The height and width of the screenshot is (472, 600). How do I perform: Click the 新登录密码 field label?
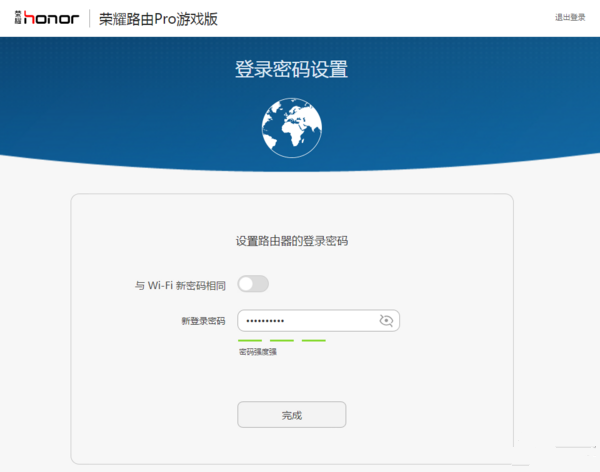(202, 321)
